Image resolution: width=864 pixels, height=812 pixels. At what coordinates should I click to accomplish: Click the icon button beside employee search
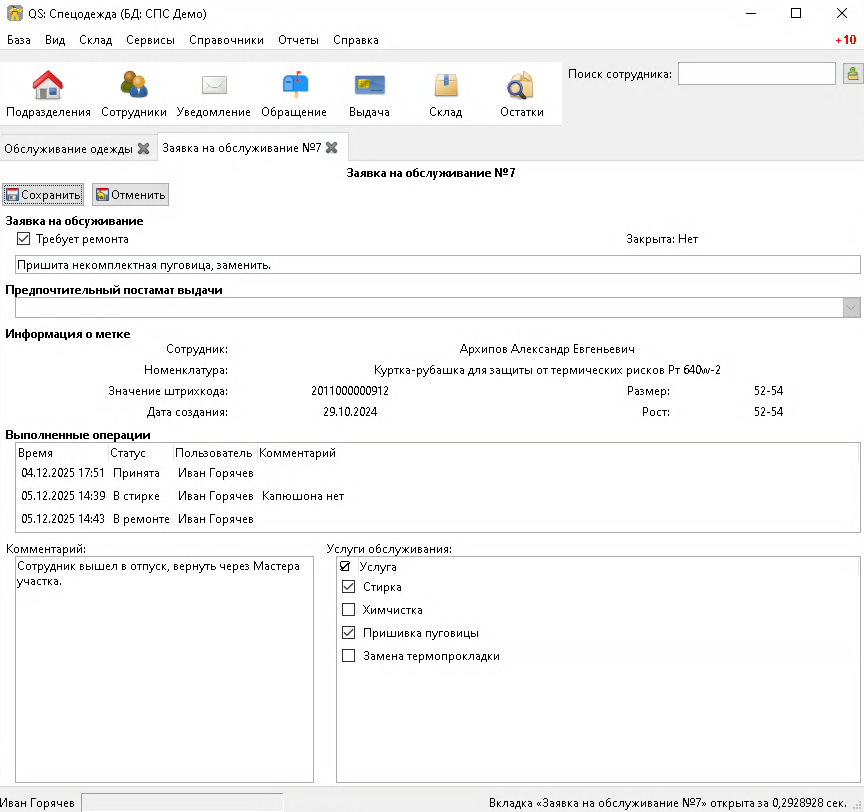click(x=852, y=74)
